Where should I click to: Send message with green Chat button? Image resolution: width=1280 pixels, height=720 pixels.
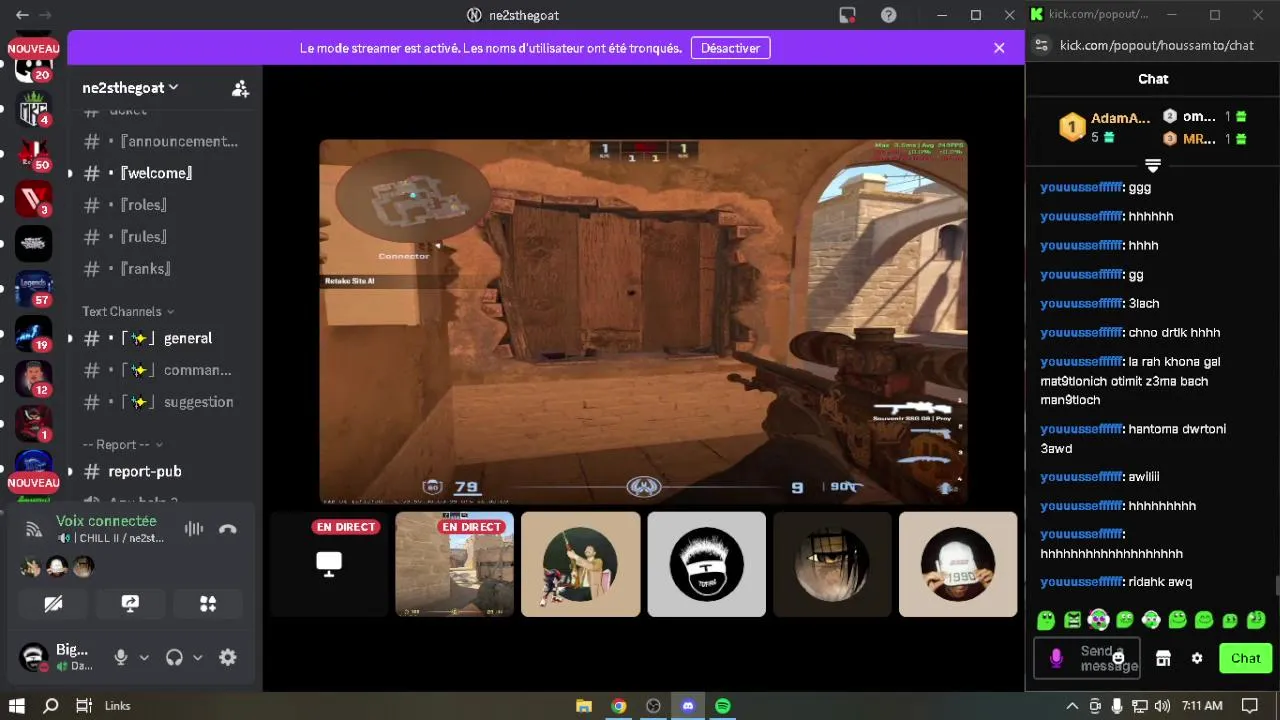pyautogui.click(x=1245, y=658)
